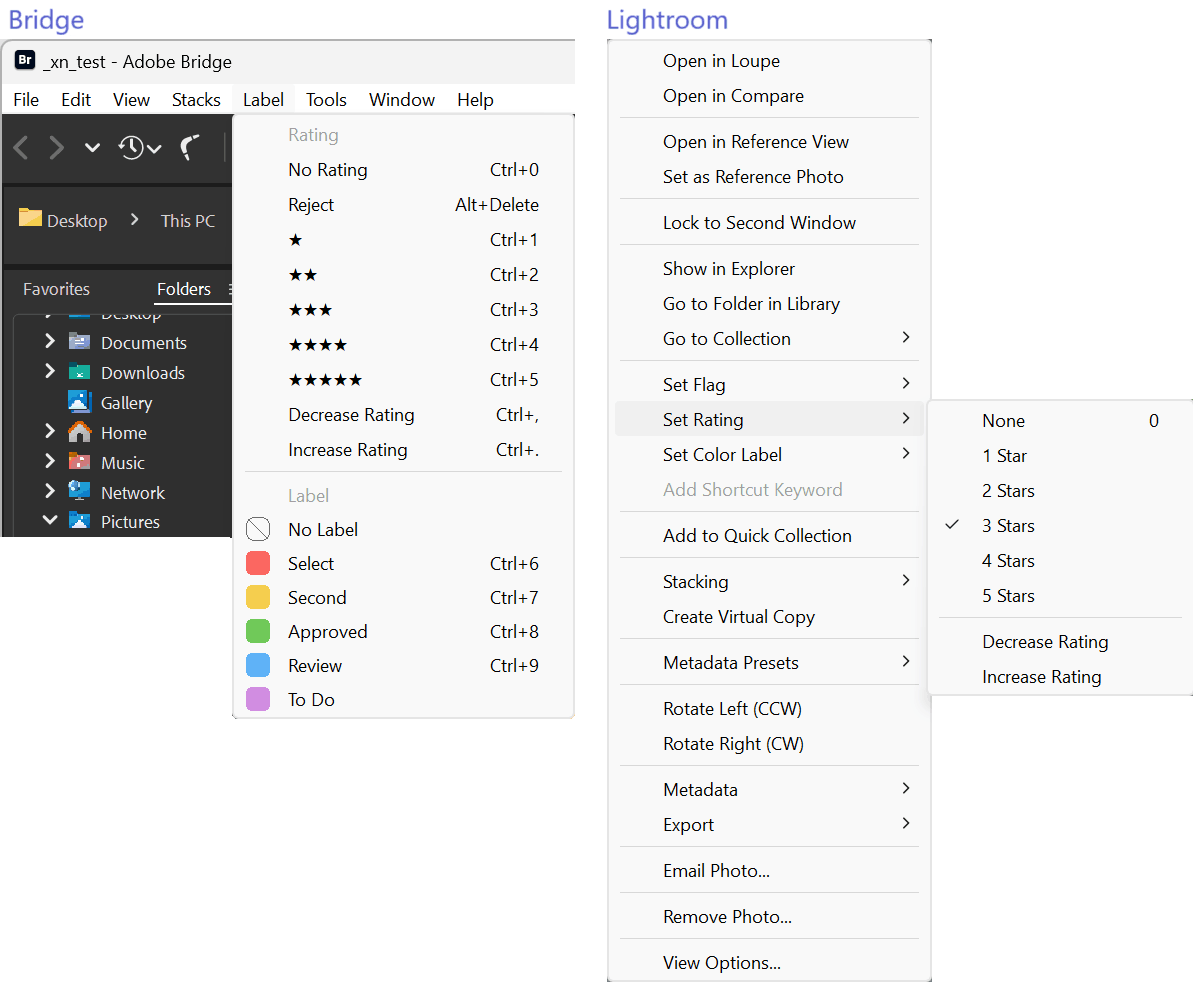Click the boomerang return icon in Bridge
Image resolution: width=1193 pixels, height=982 pixels.
pos(189,148)
